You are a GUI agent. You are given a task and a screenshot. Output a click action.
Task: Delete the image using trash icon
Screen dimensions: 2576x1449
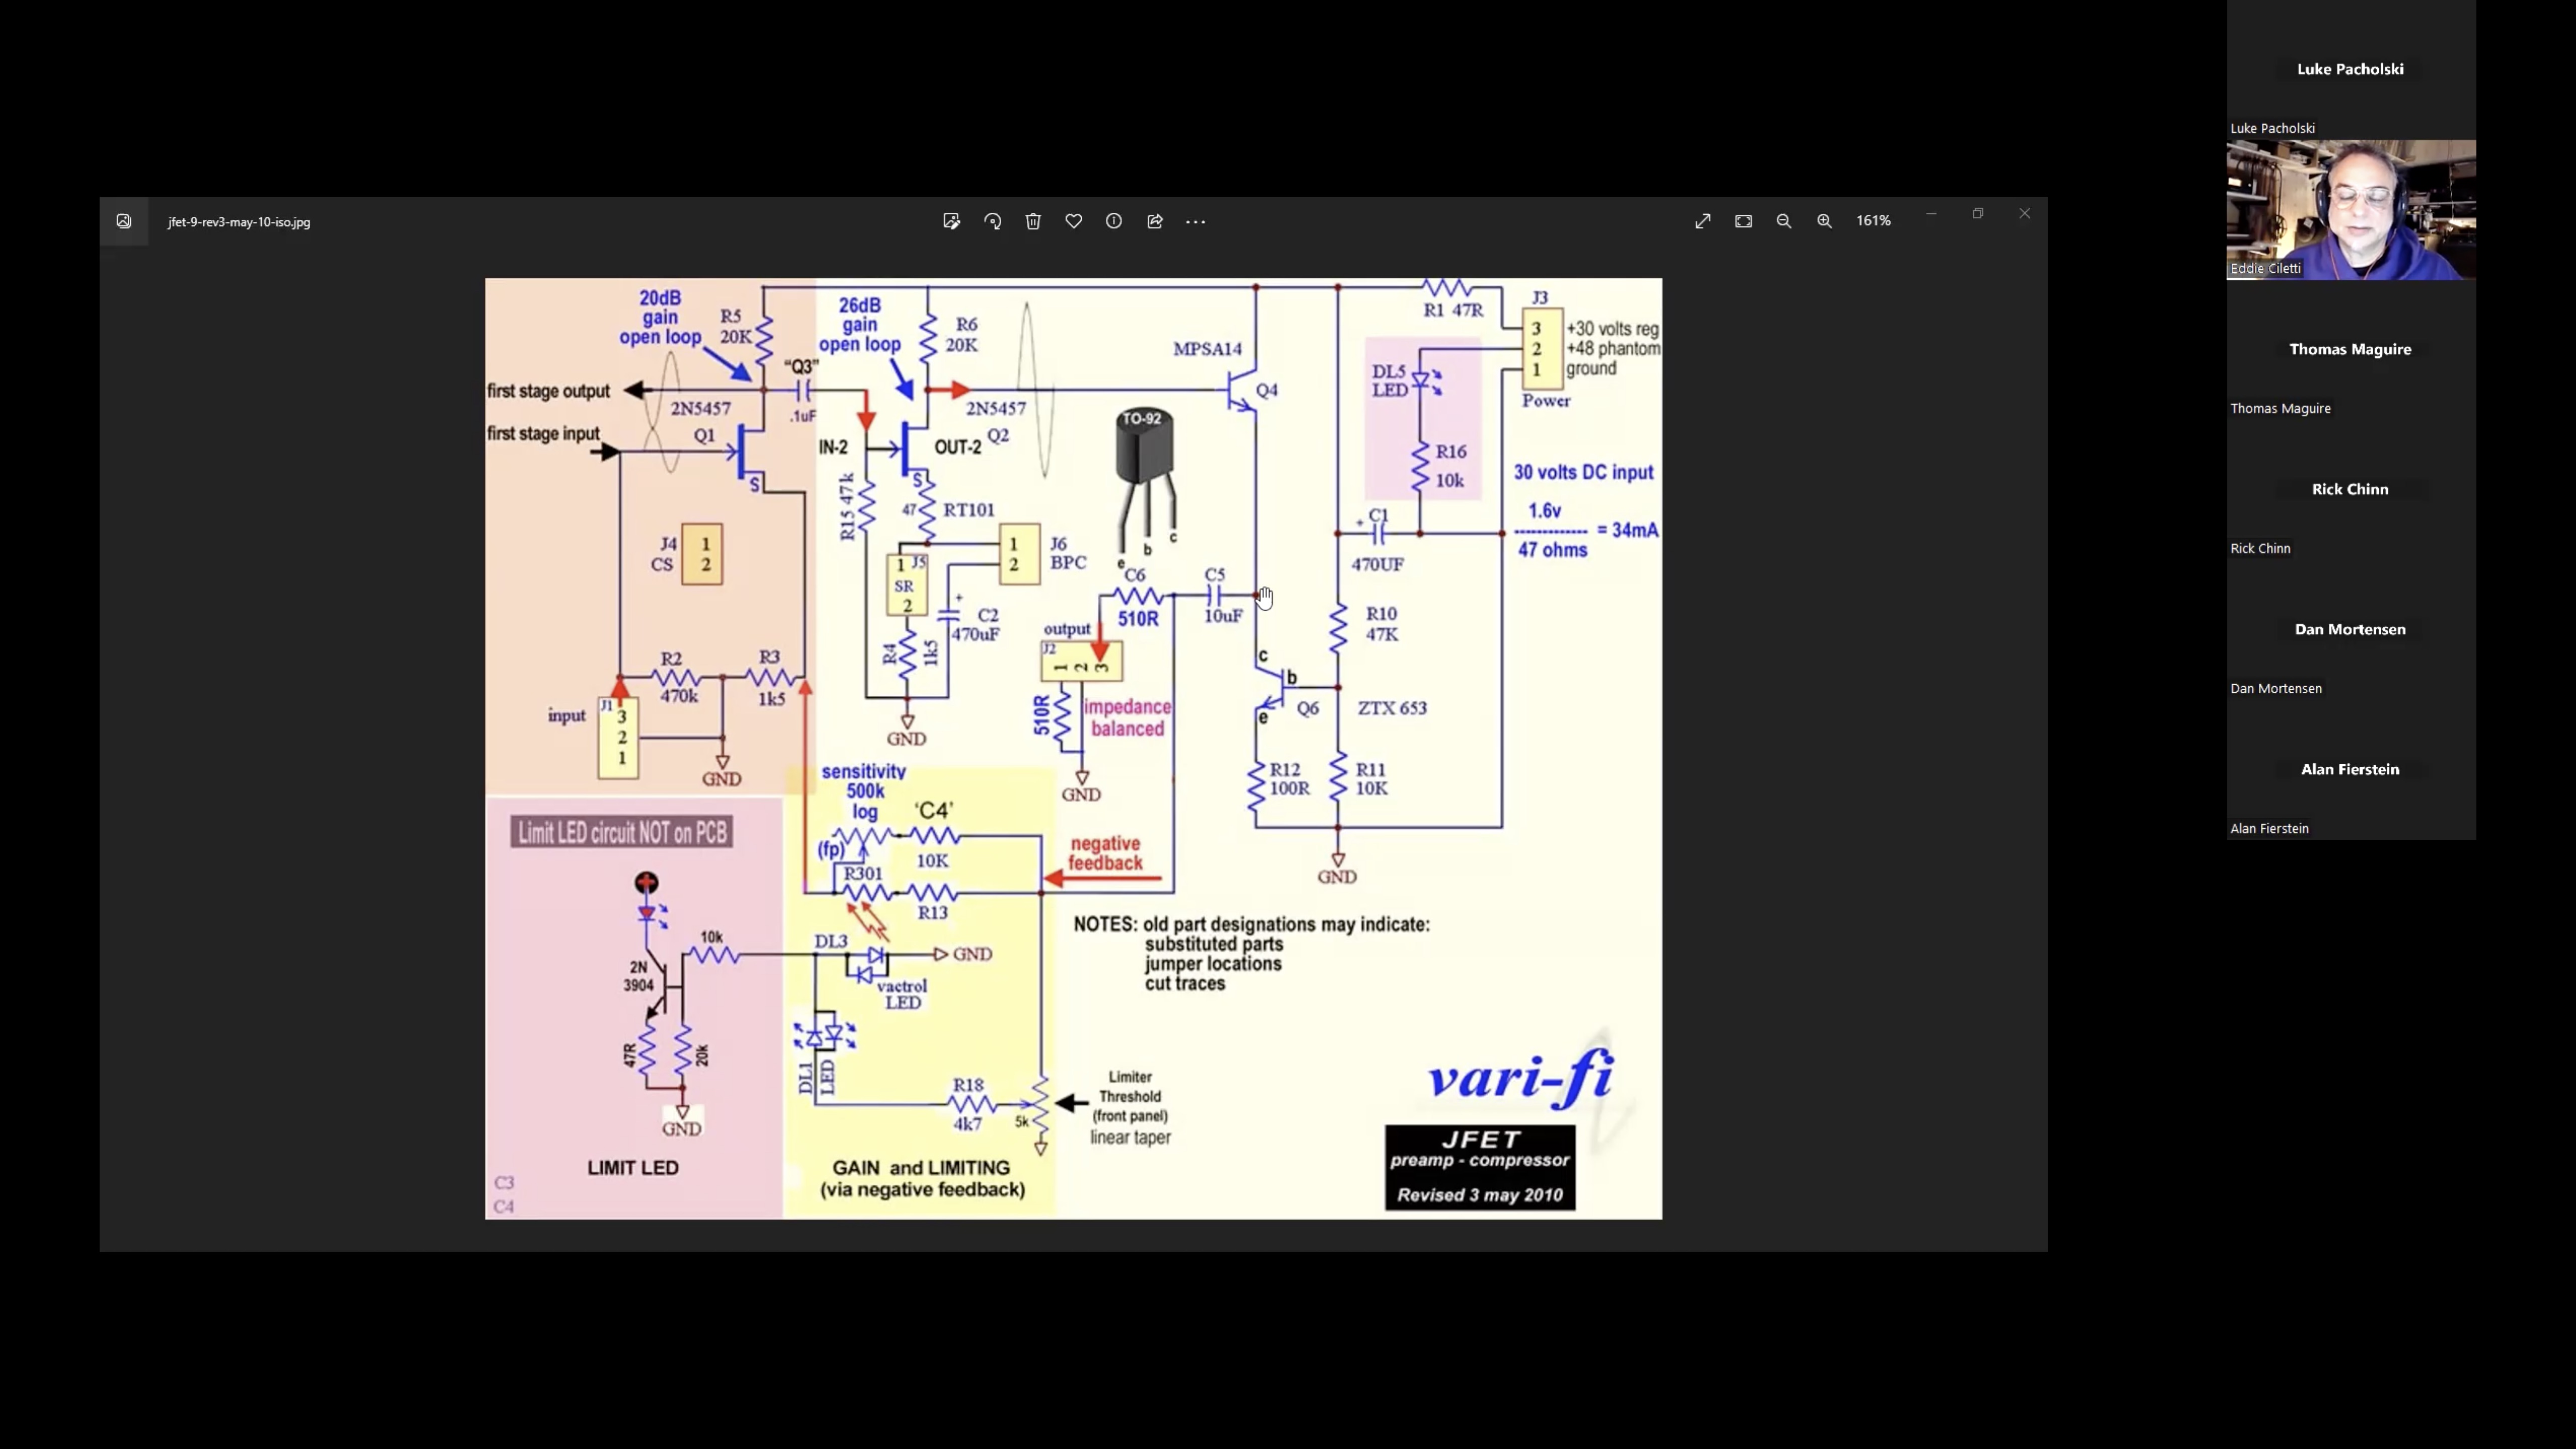1033,221
